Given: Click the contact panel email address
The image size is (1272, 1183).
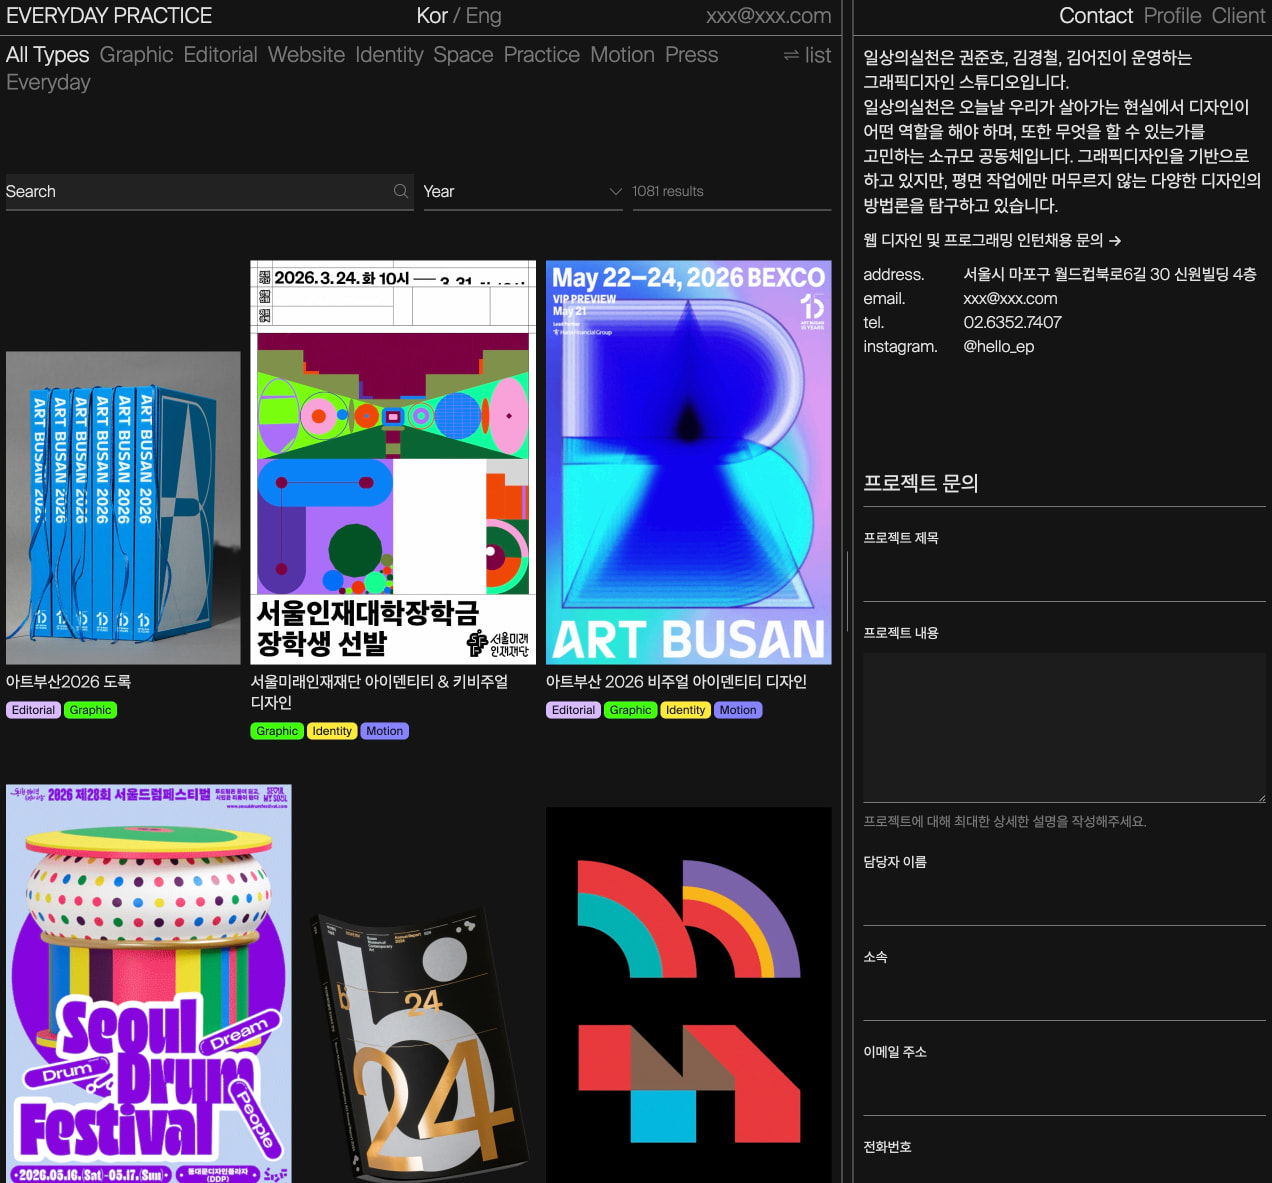Looking at the screenshot, I should pos(1010,298).
